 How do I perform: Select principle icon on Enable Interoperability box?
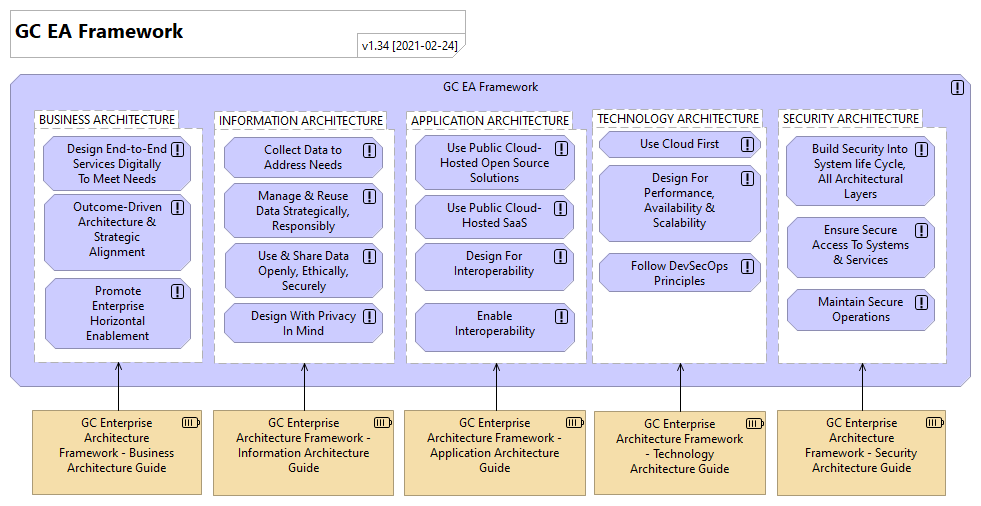click(561, 316)
